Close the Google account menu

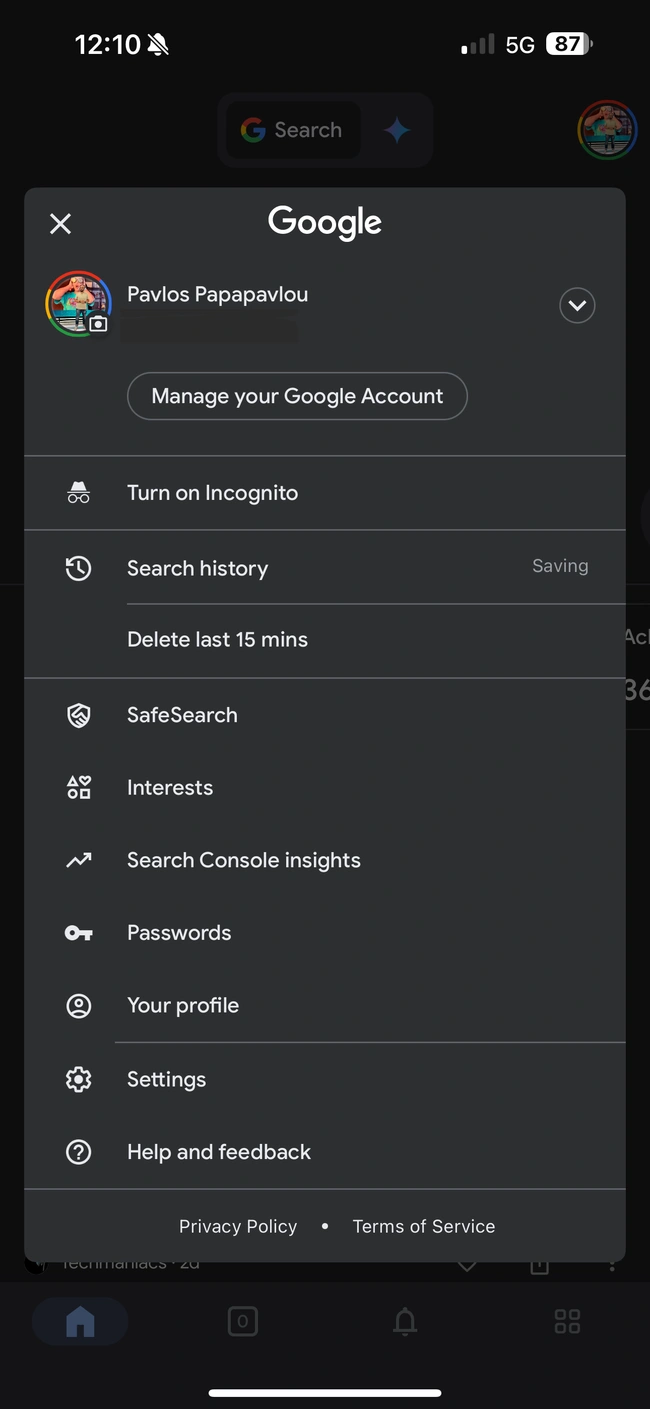tap(60, 224)
